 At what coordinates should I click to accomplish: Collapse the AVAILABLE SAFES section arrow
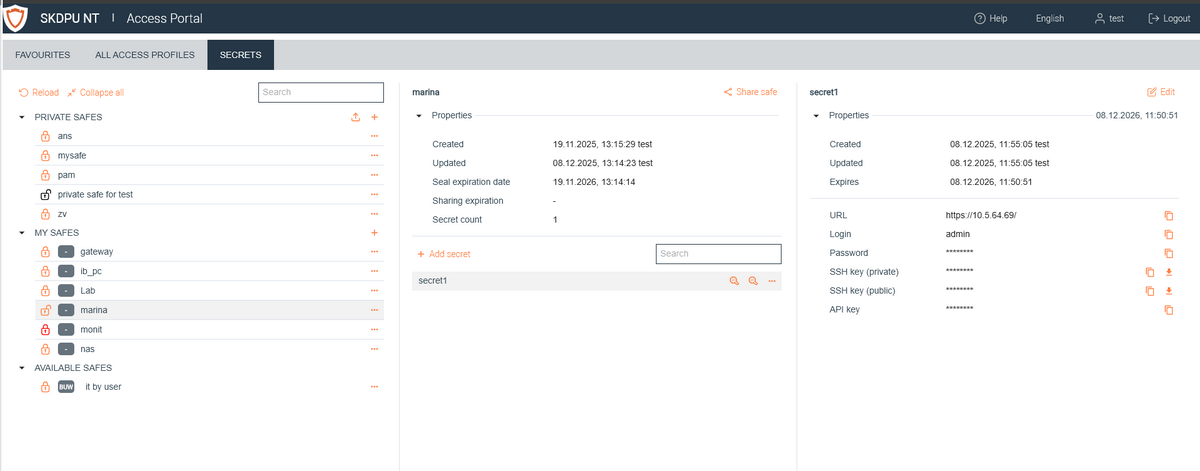tap(22, 368)
